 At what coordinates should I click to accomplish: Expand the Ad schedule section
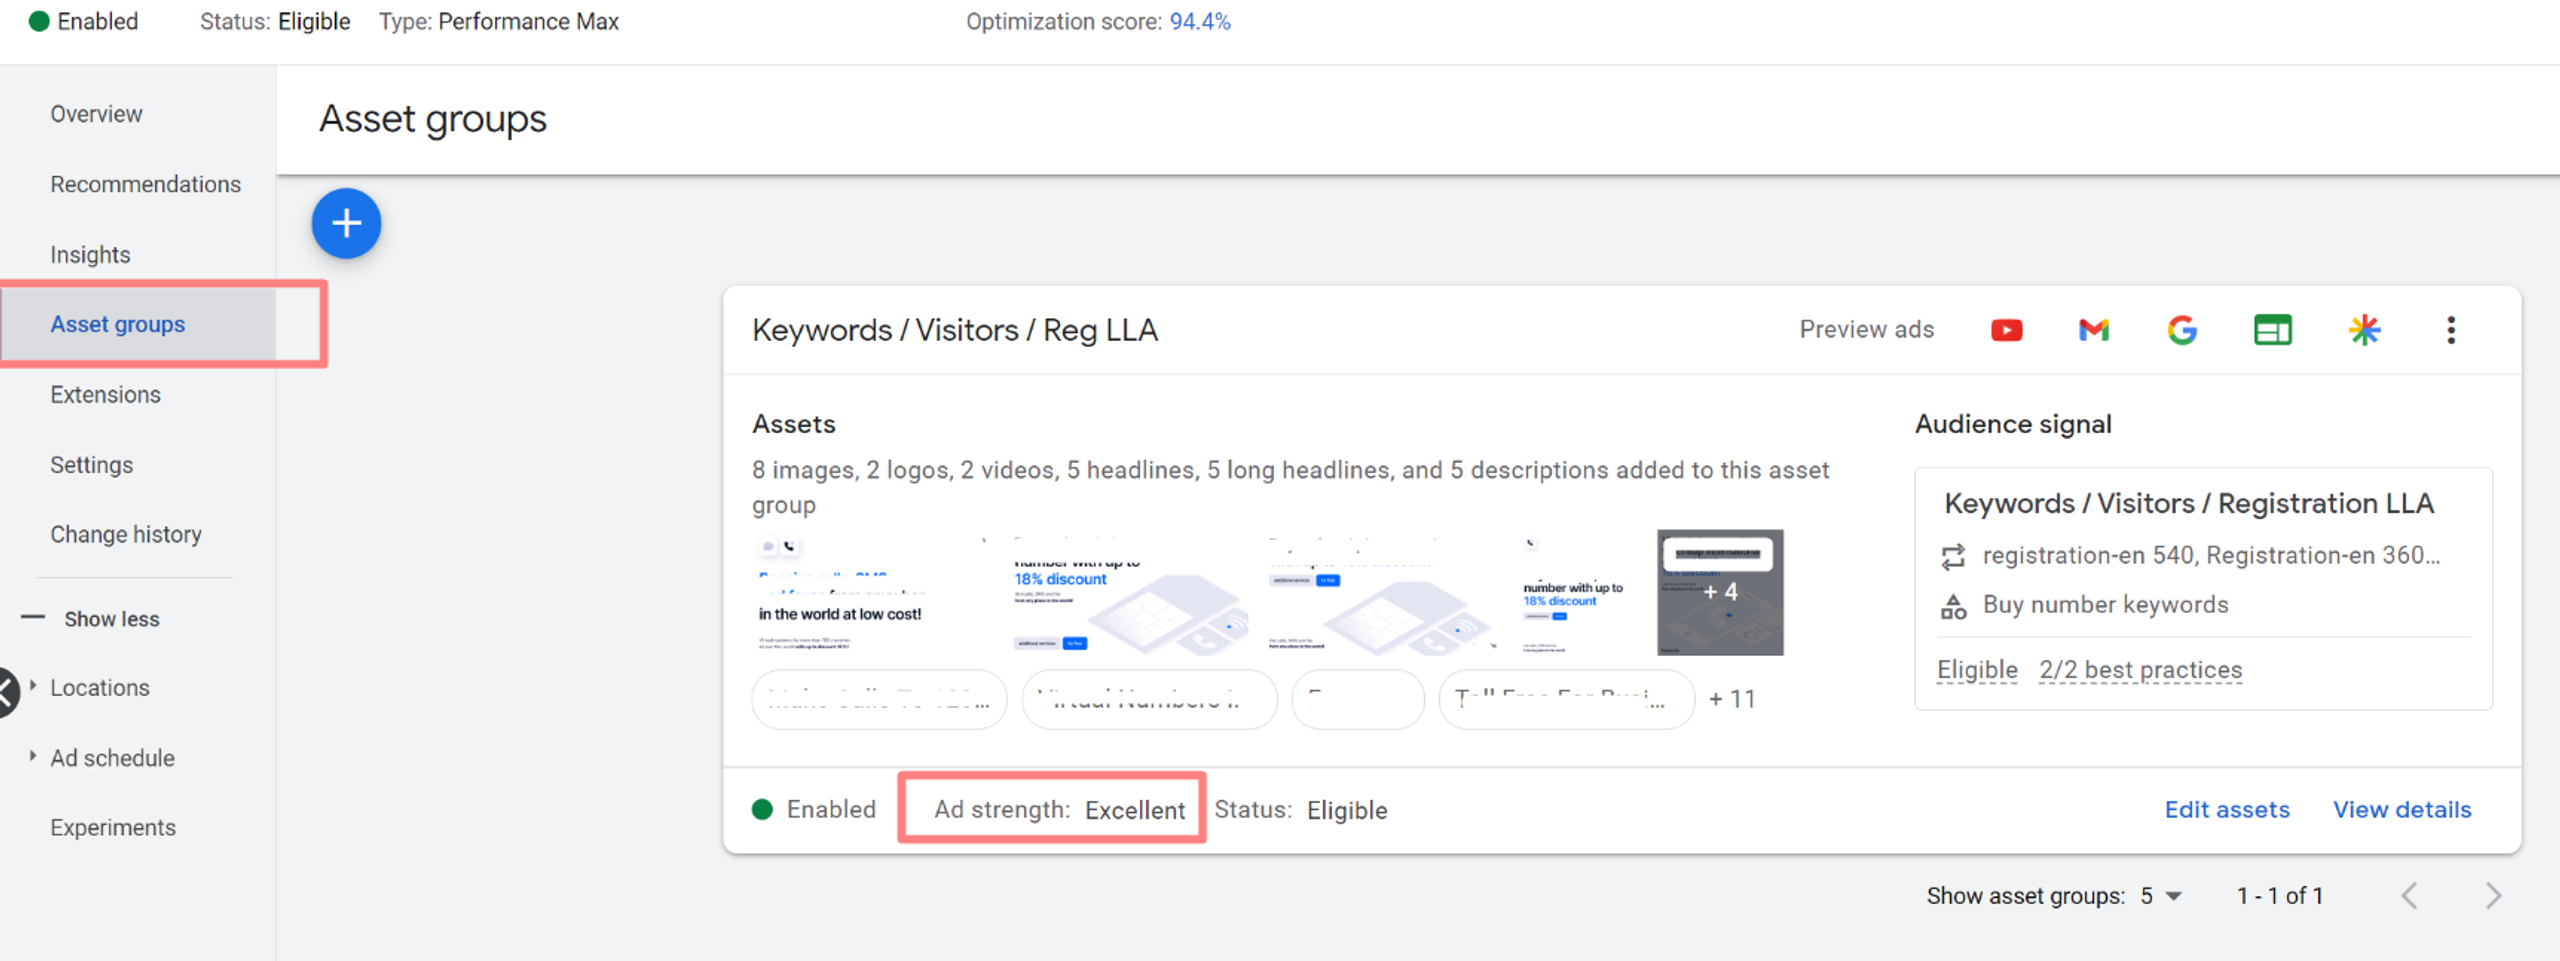pyautogui.click(x=112, y=758)
